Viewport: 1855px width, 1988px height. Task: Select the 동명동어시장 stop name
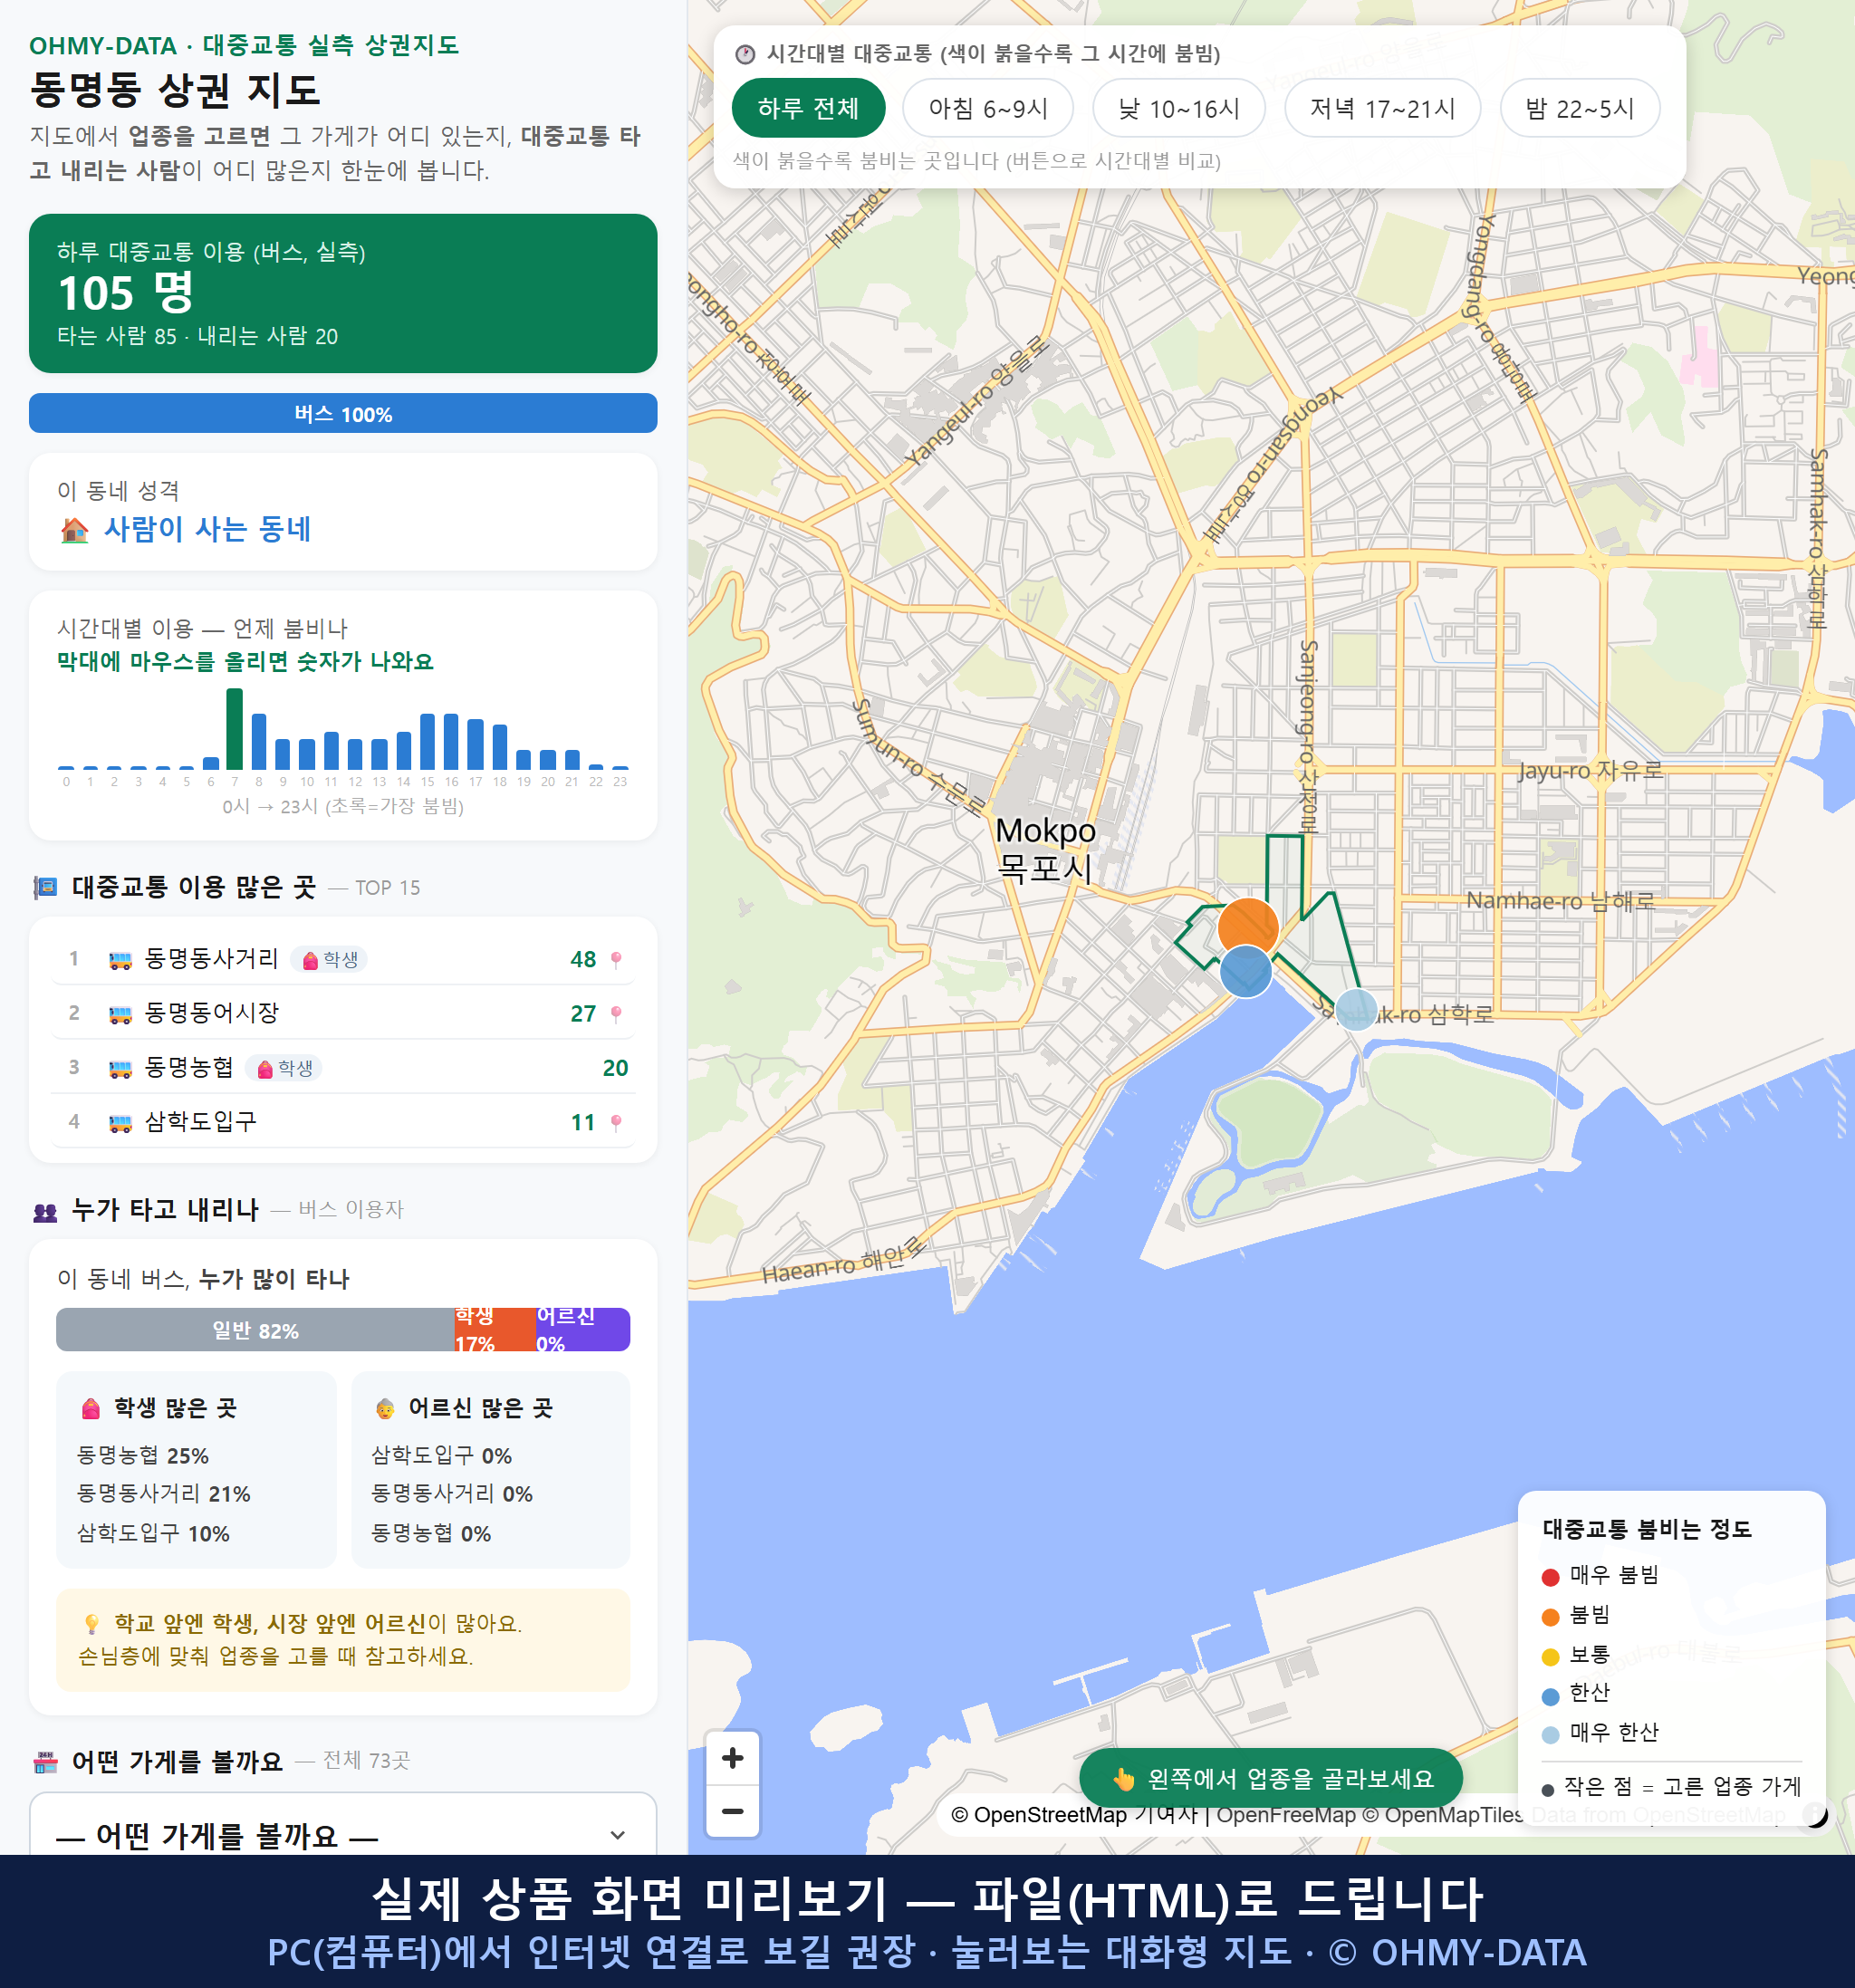tap(211, 1013)
